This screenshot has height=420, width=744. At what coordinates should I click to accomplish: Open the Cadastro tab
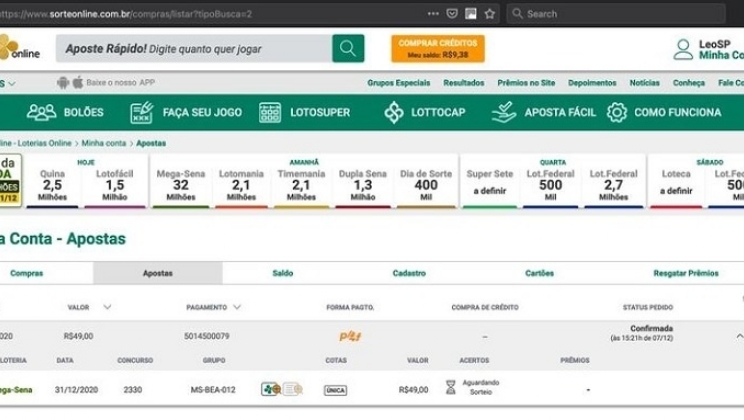click(409, 273)
